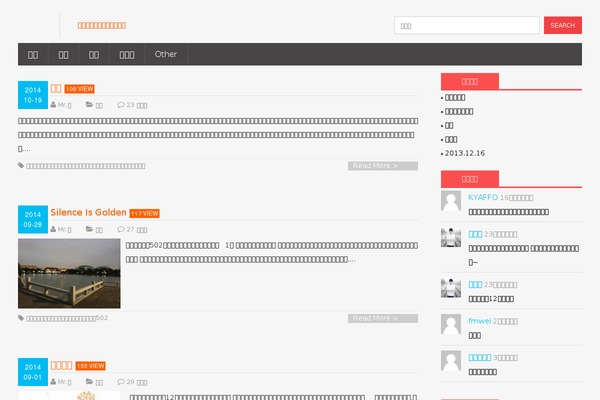
Task: Open the Other menu in navigation bar
Action: (x=166, y=54)
